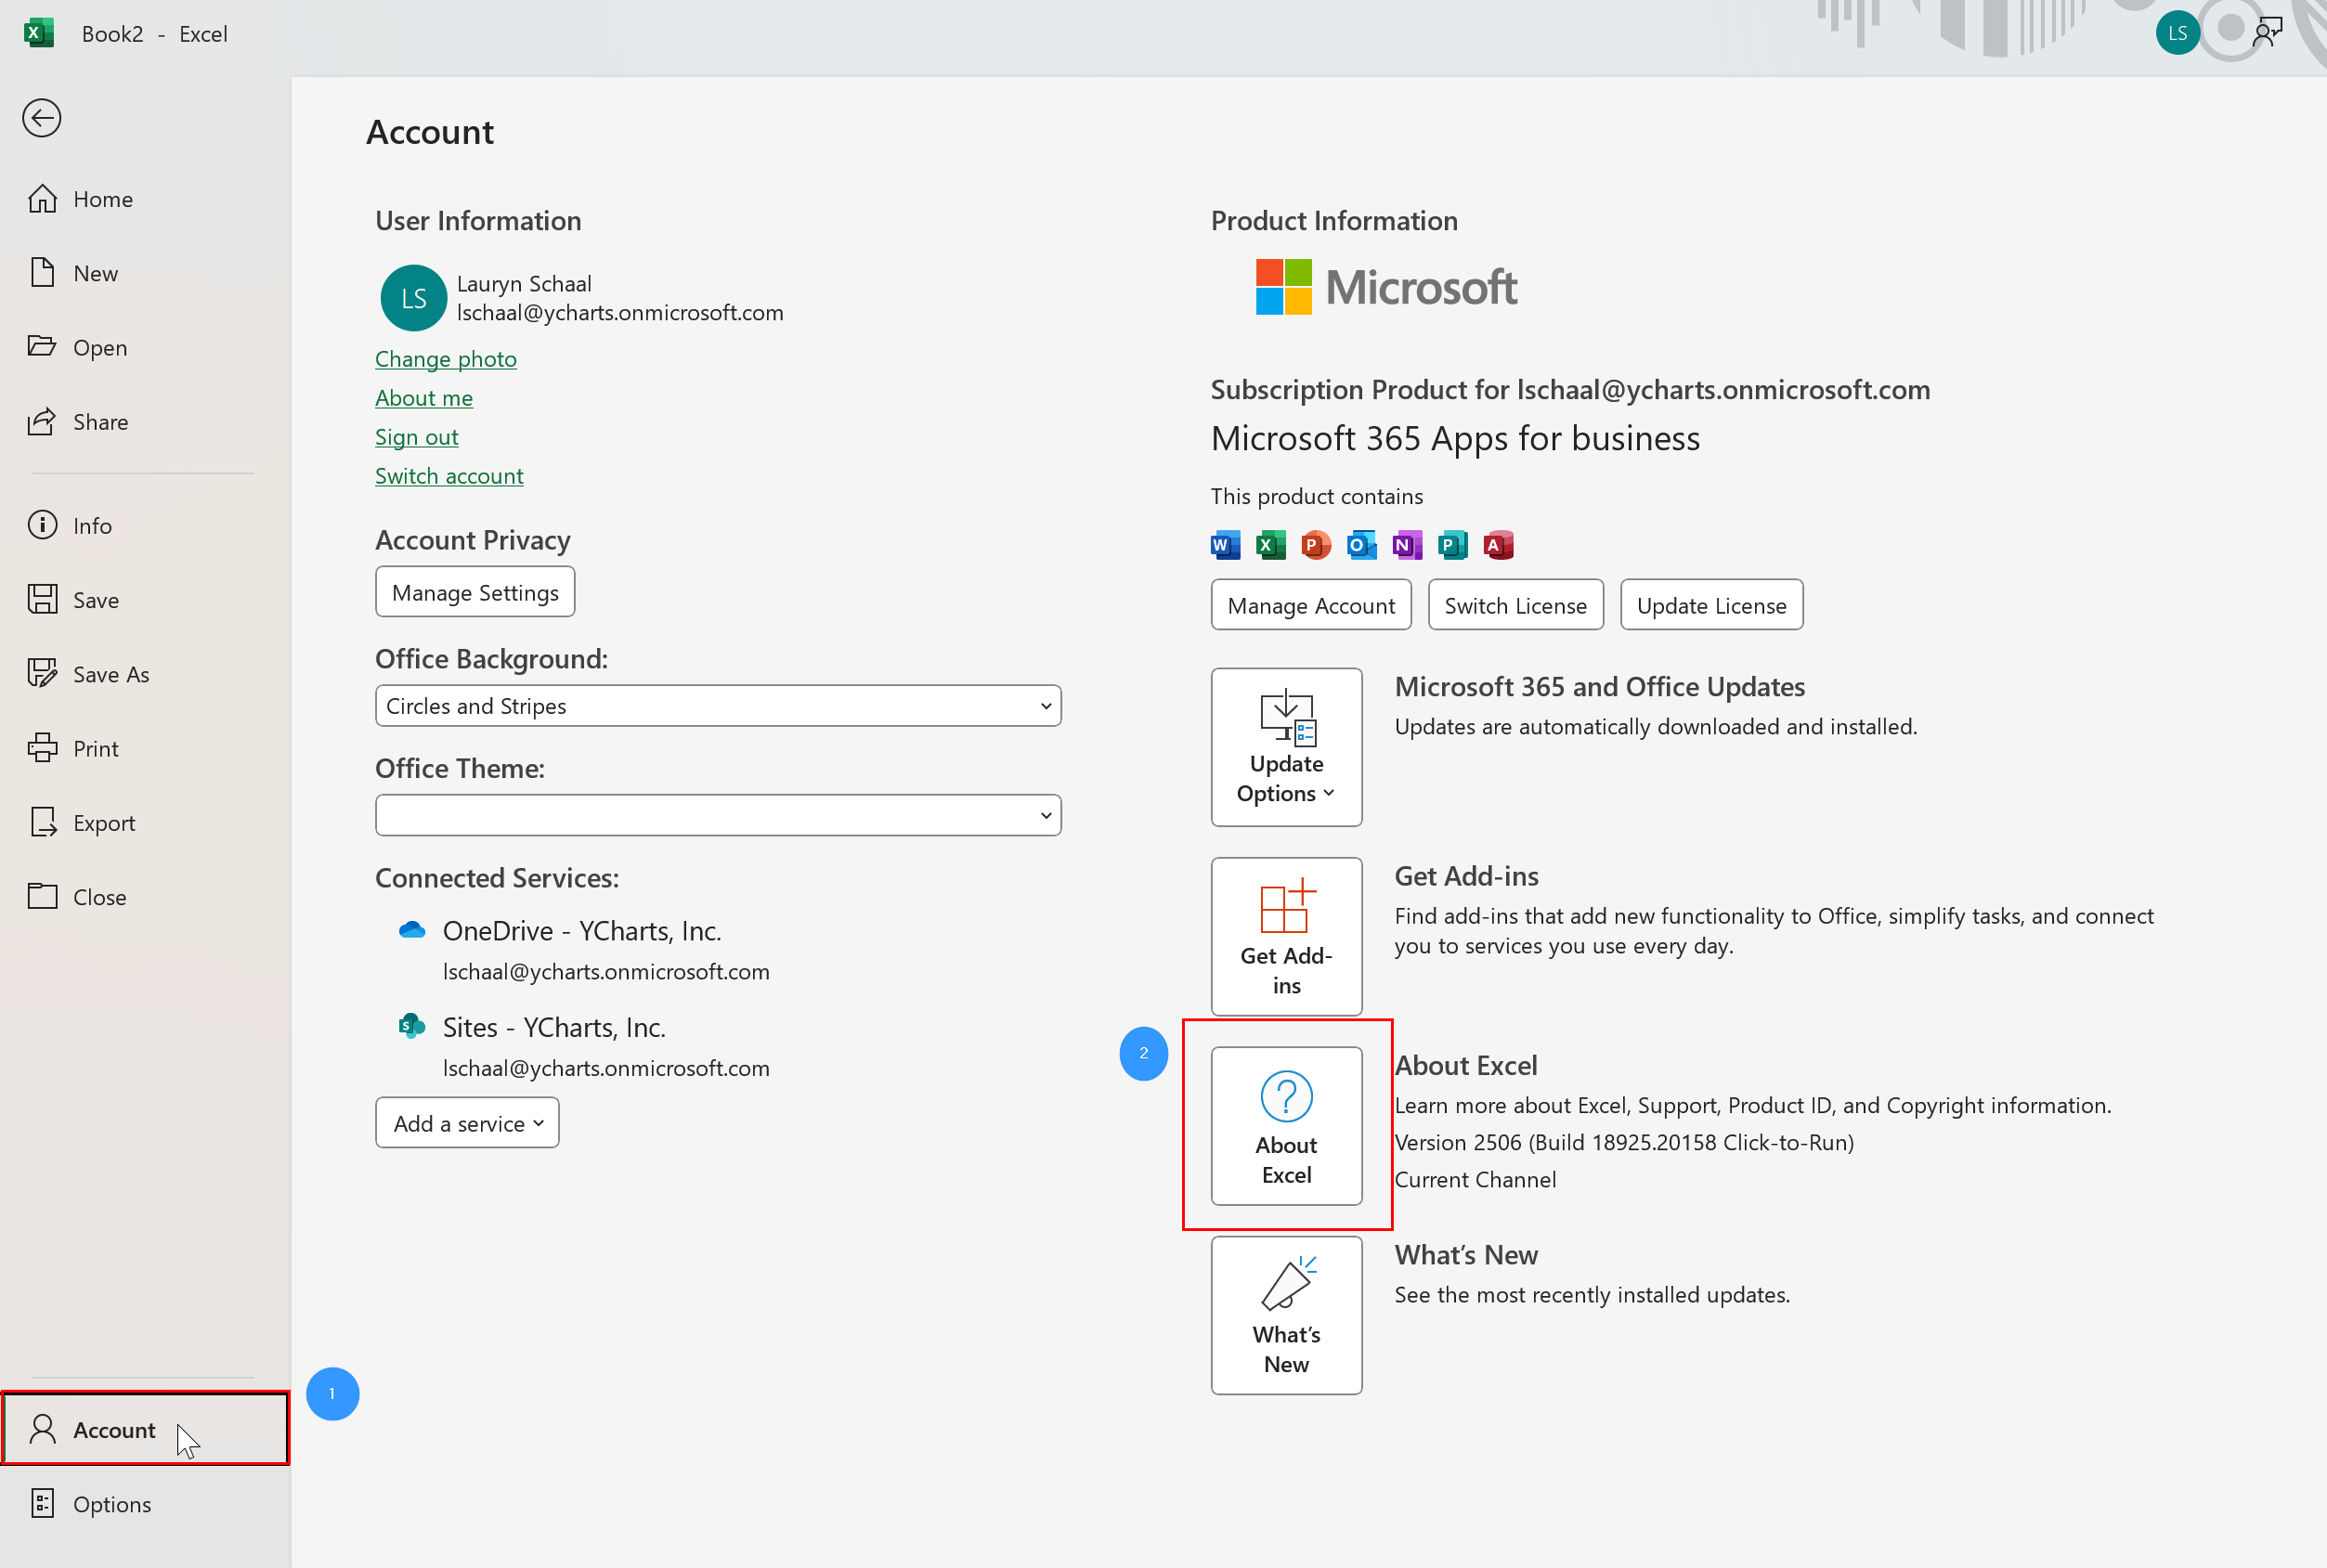Open the What's New tile
Image resolution: width=2327 pixels, height=1568 pixels.
pos(1286,1315)
